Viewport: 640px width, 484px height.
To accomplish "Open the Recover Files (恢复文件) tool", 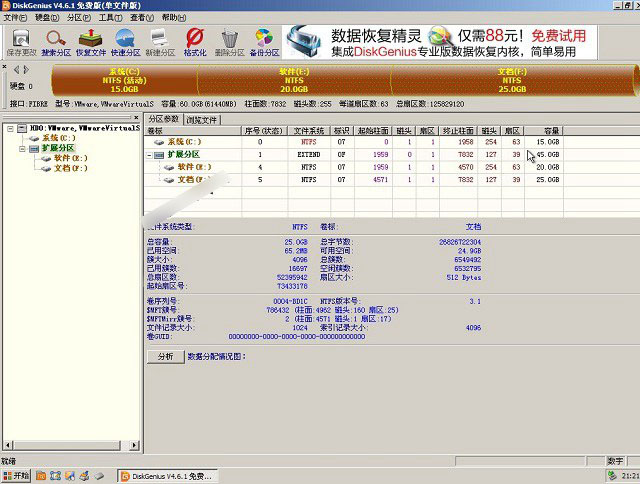I will pos(91,42).
